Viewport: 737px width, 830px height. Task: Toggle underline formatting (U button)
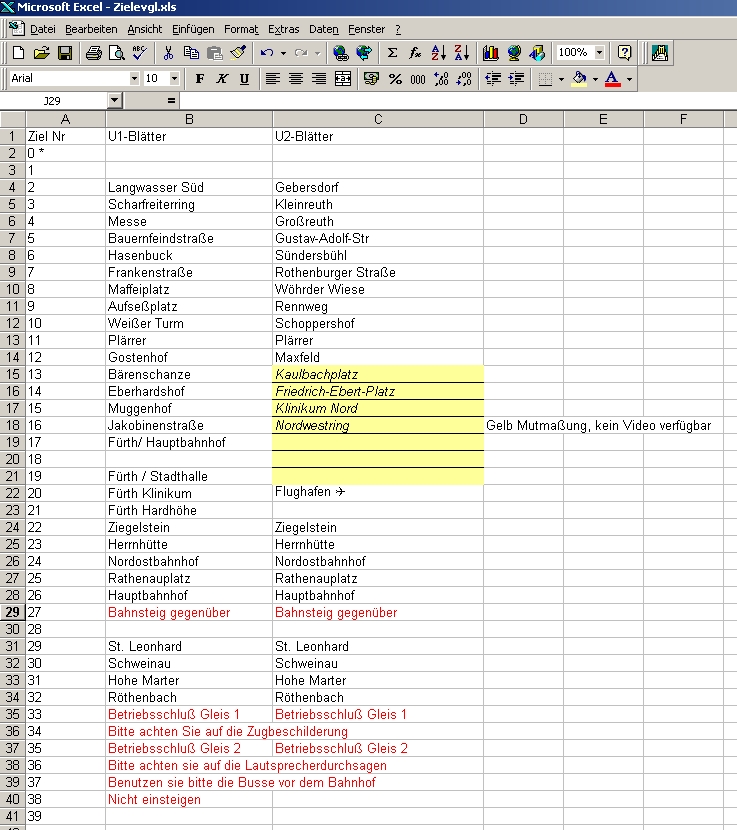tap(244, 79)
